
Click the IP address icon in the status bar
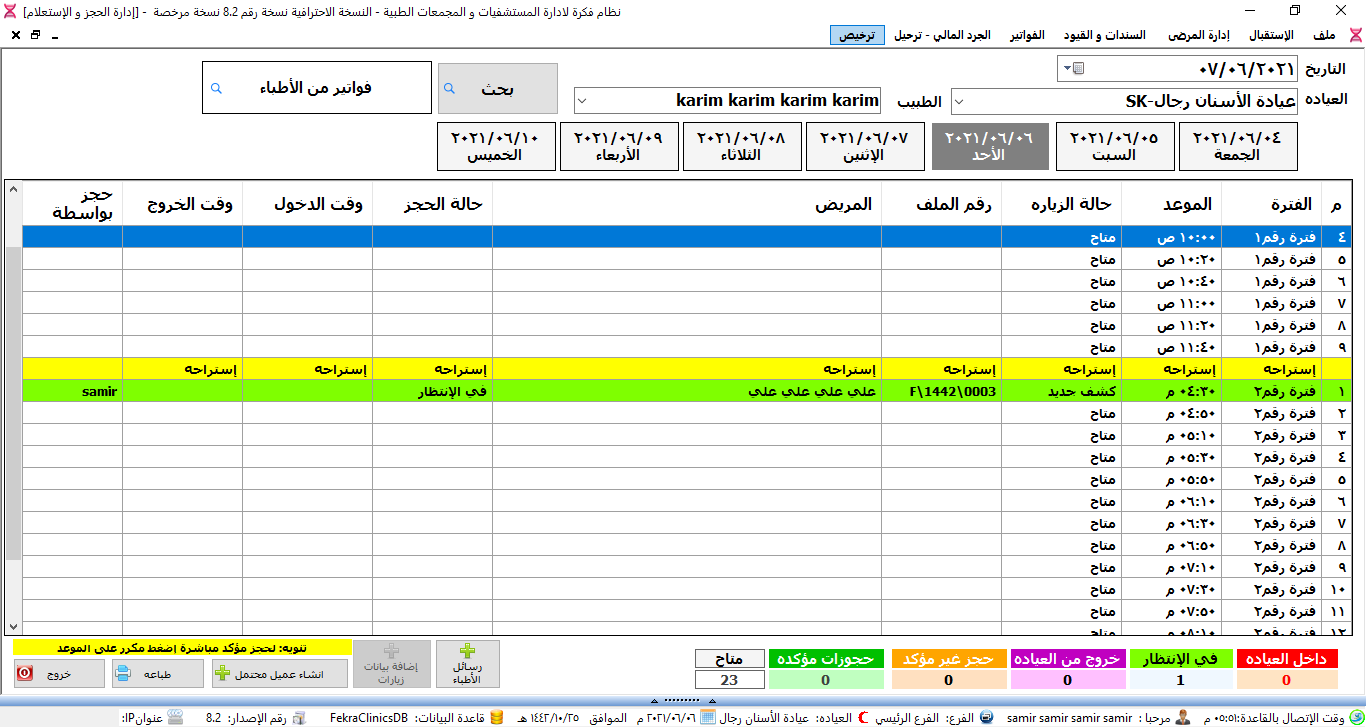pyautogui.click(x=176, y=718)
